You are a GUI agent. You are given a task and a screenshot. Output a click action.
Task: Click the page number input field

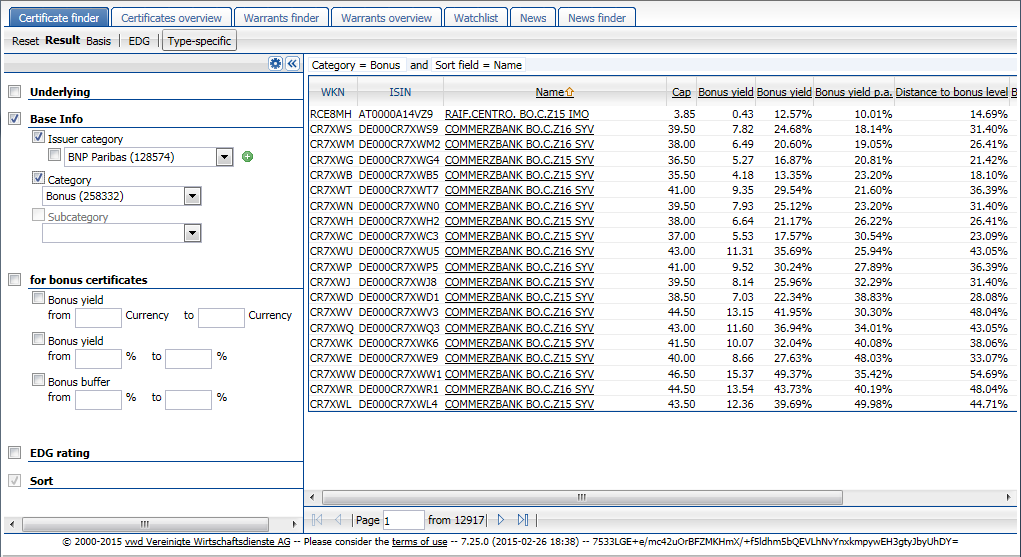[404, 520]
